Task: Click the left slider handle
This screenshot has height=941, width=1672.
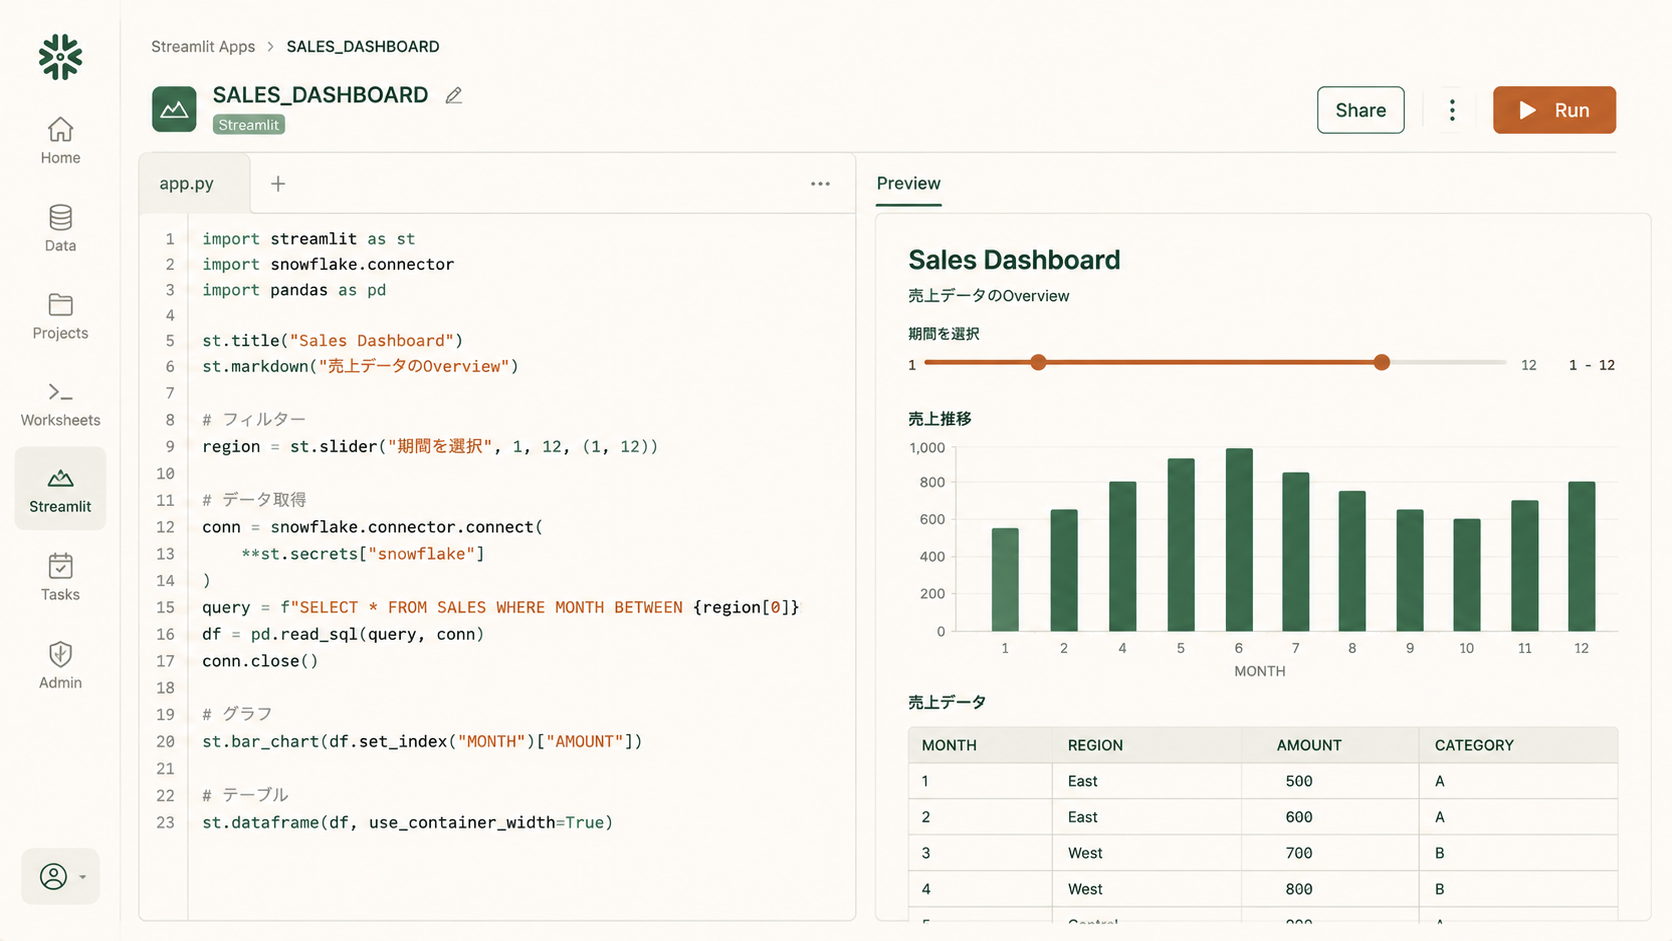Action: click(x=1038, y=362)
